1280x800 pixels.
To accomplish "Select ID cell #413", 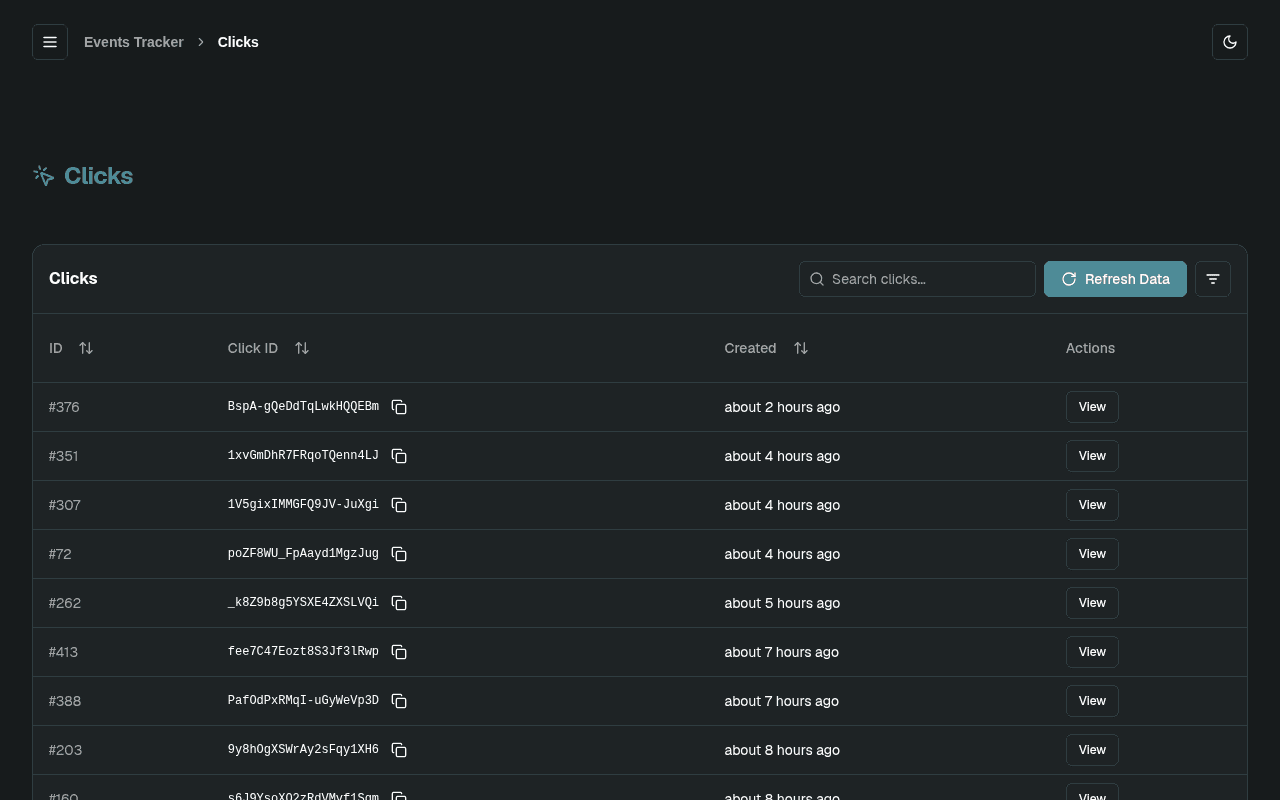I will coord(63,652).
